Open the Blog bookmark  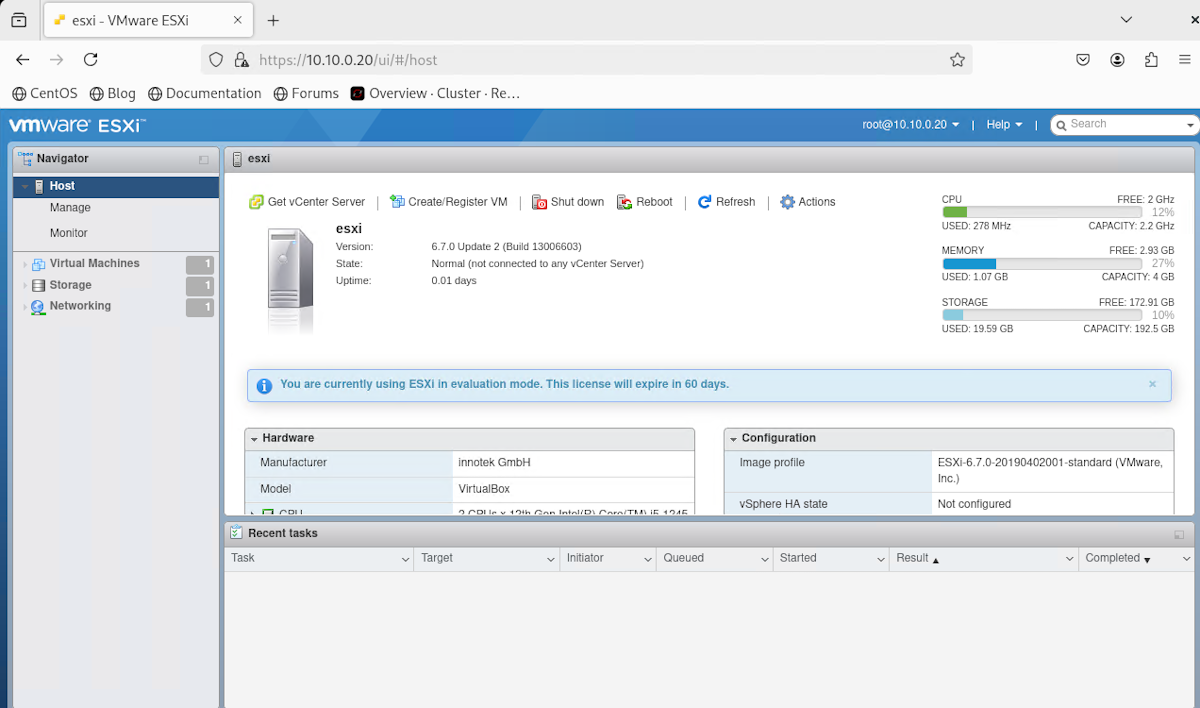coord(112,93)
